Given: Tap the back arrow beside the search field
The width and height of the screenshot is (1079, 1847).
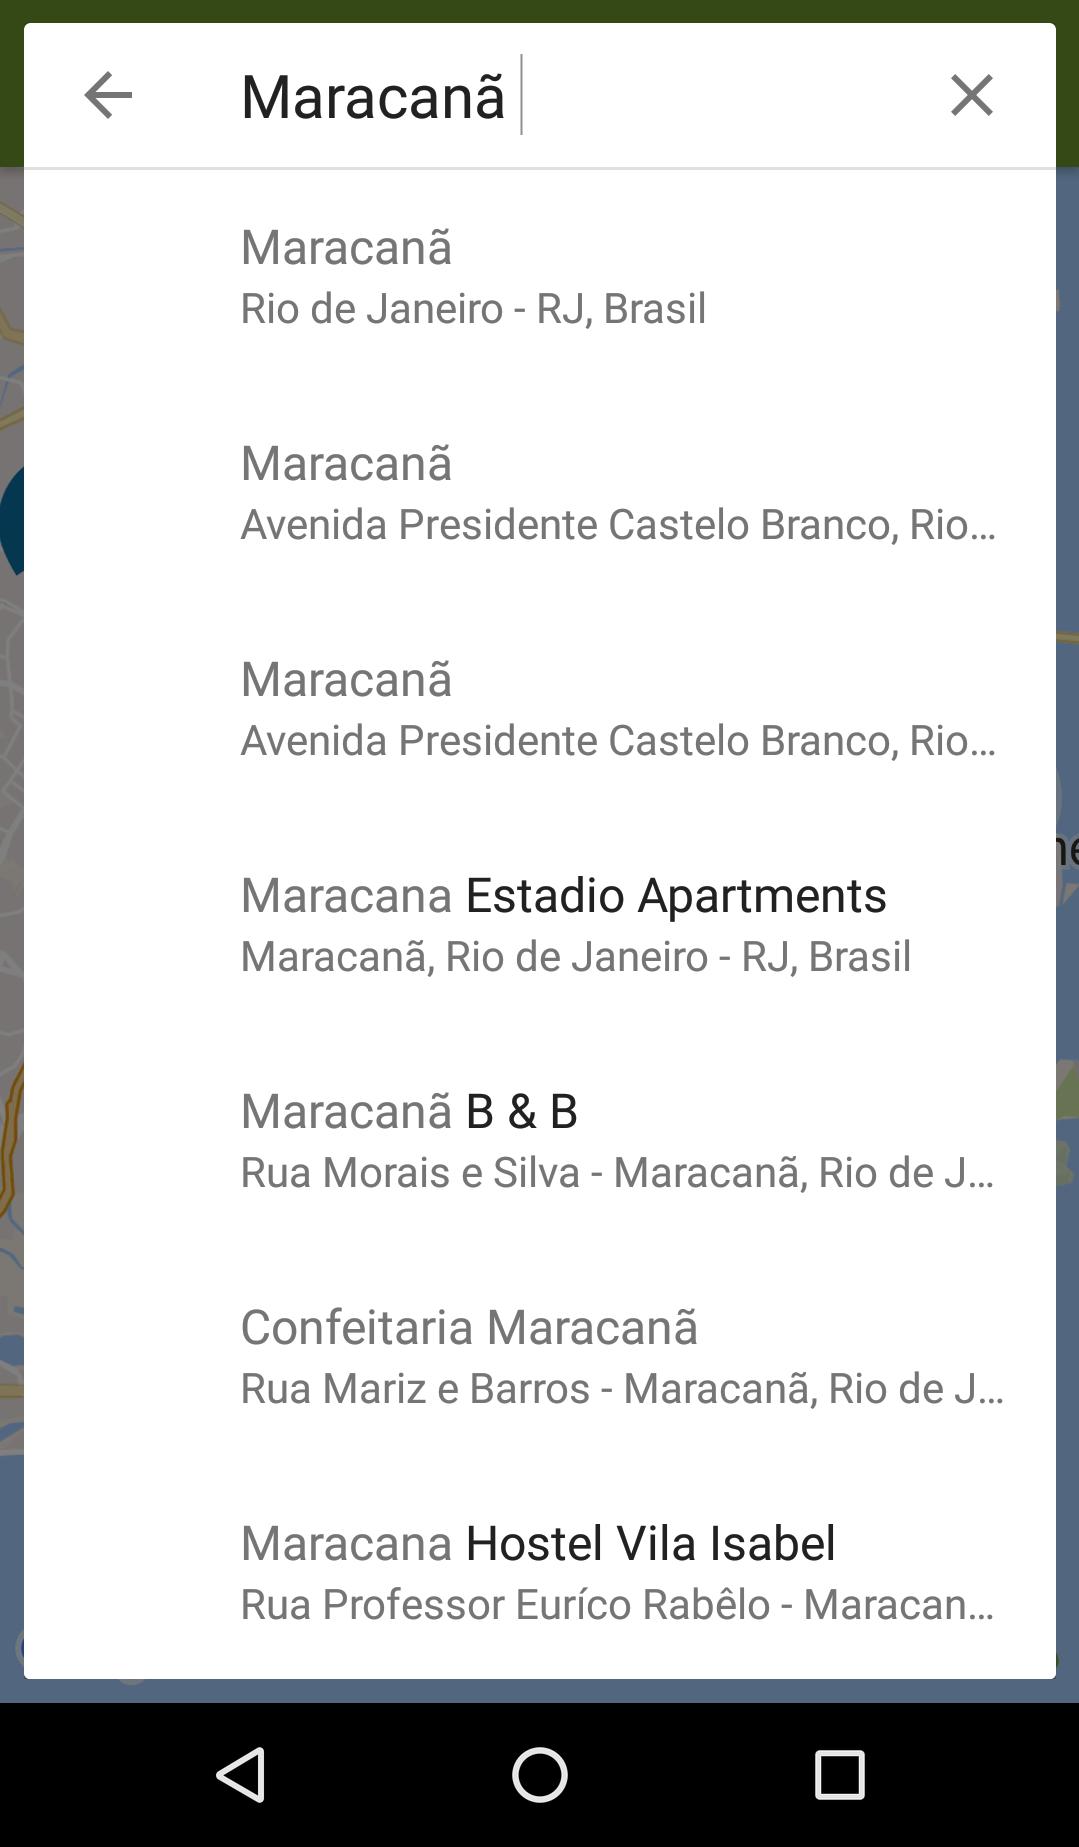Looking at the screenshot, I should 108,96.
